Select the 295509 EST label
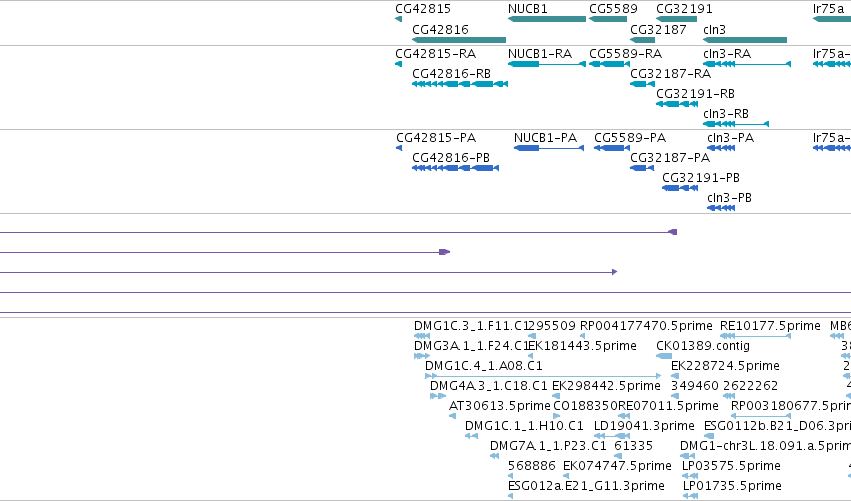Viewport: 851px width, 501px height. [x=552, y=326]
